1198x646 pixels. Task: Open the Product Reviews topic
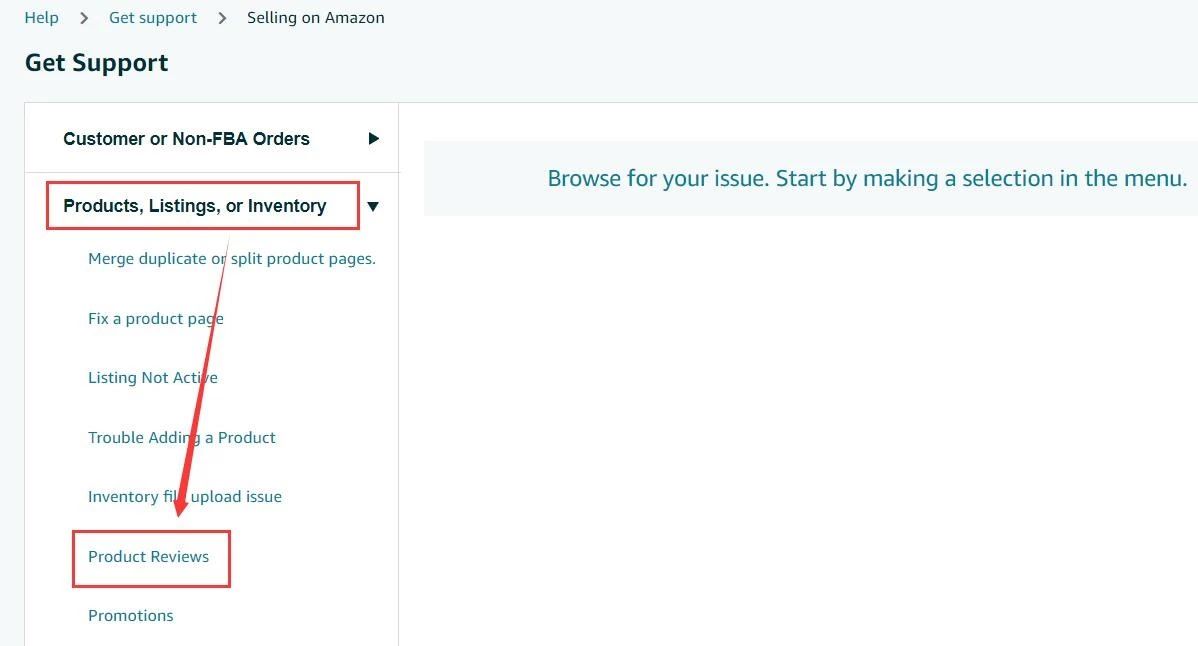[148, 557]
